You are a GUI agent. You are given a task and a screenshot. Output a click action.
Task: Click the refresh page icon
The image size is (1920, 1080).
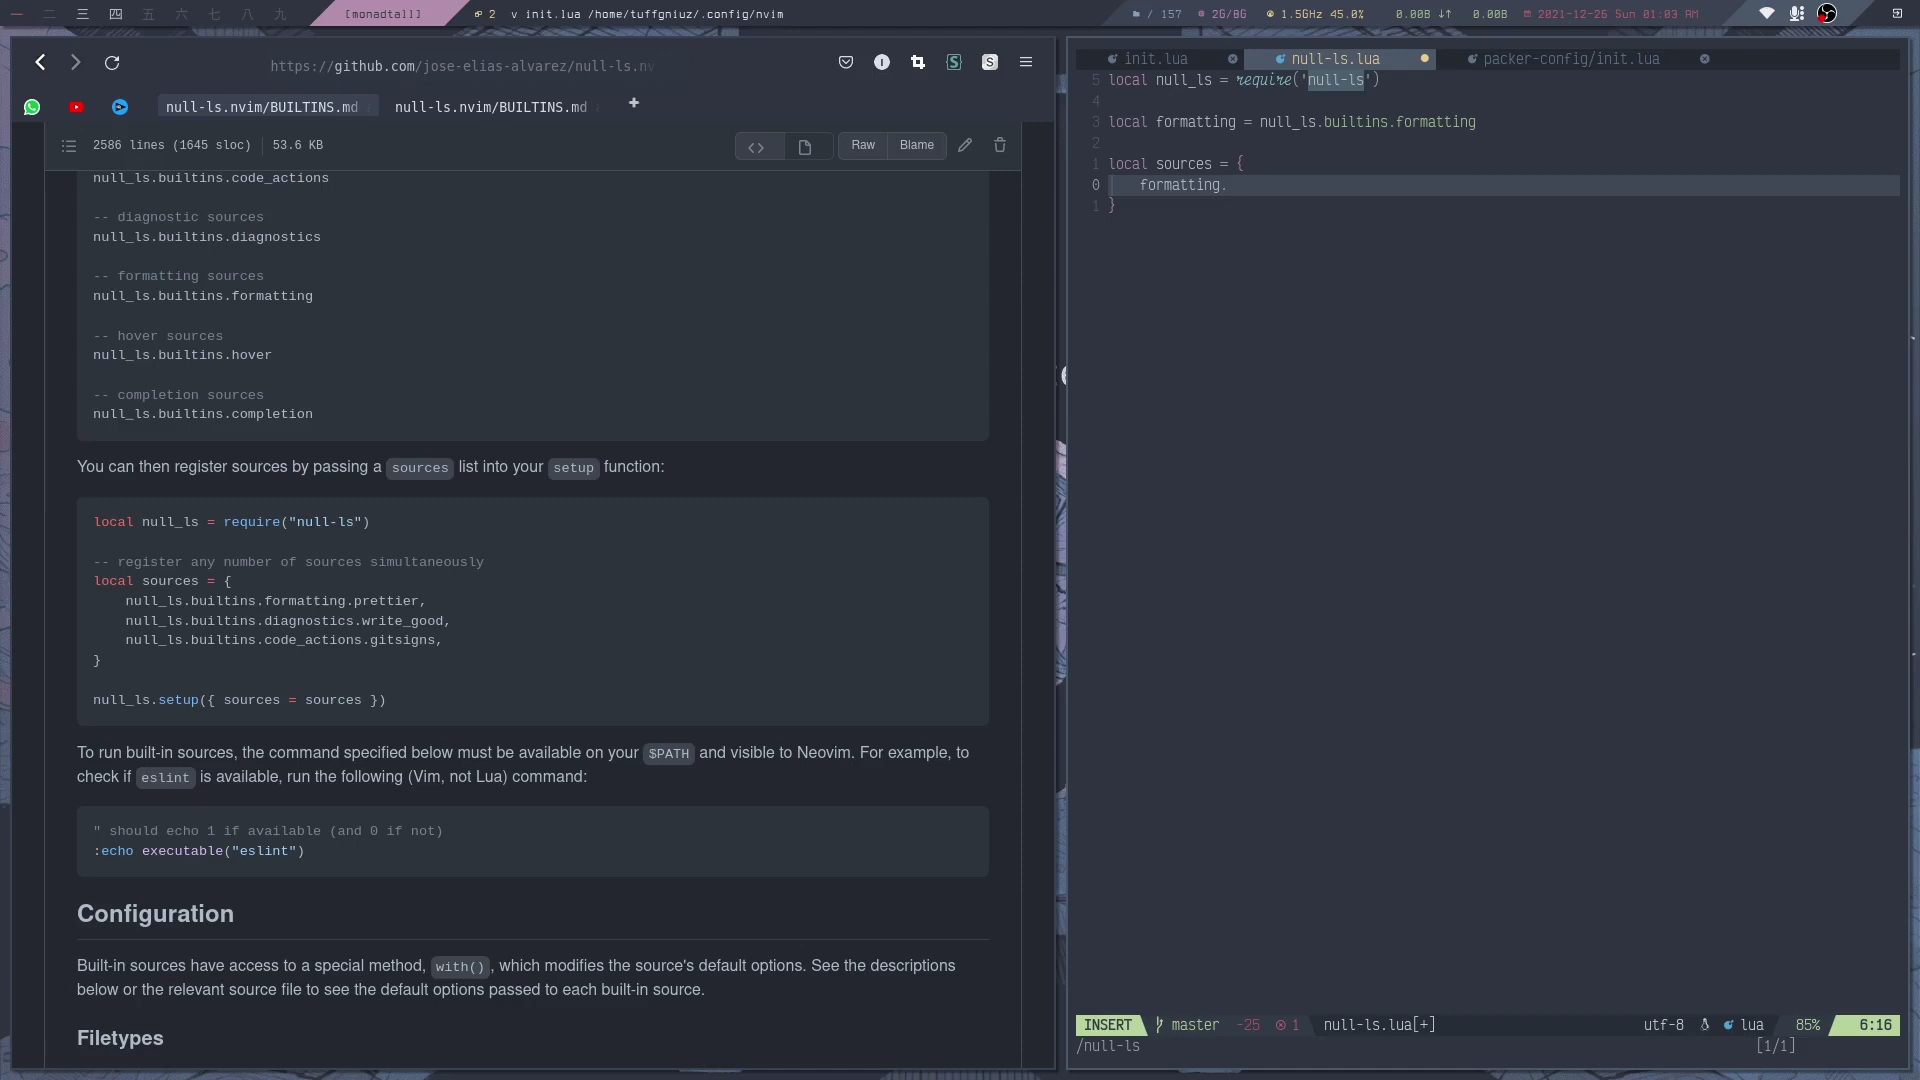[111, 62]
